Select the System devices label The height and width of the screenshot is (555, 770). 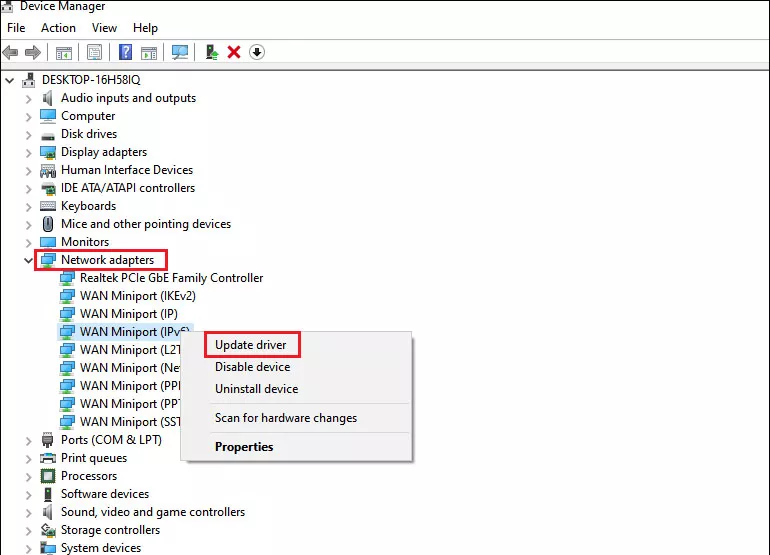(101, 548)
